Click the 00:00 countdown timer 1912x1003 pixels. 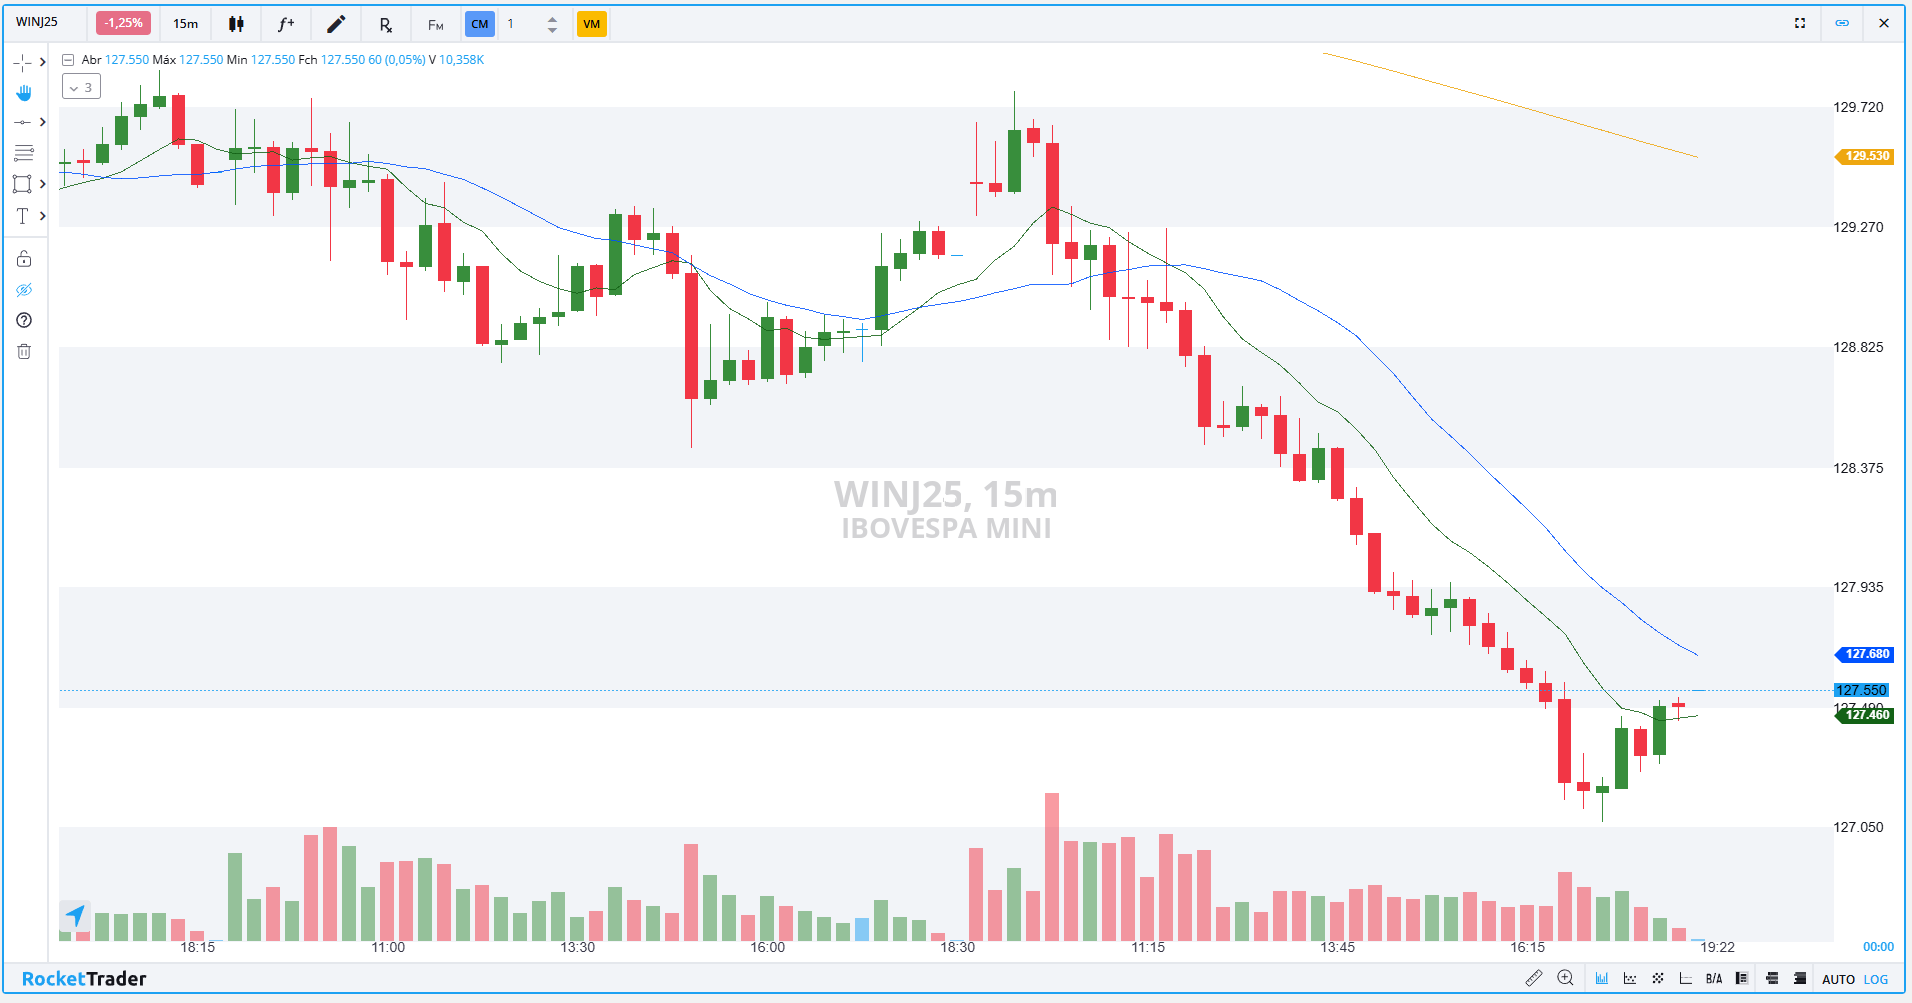click(1878, 947)
